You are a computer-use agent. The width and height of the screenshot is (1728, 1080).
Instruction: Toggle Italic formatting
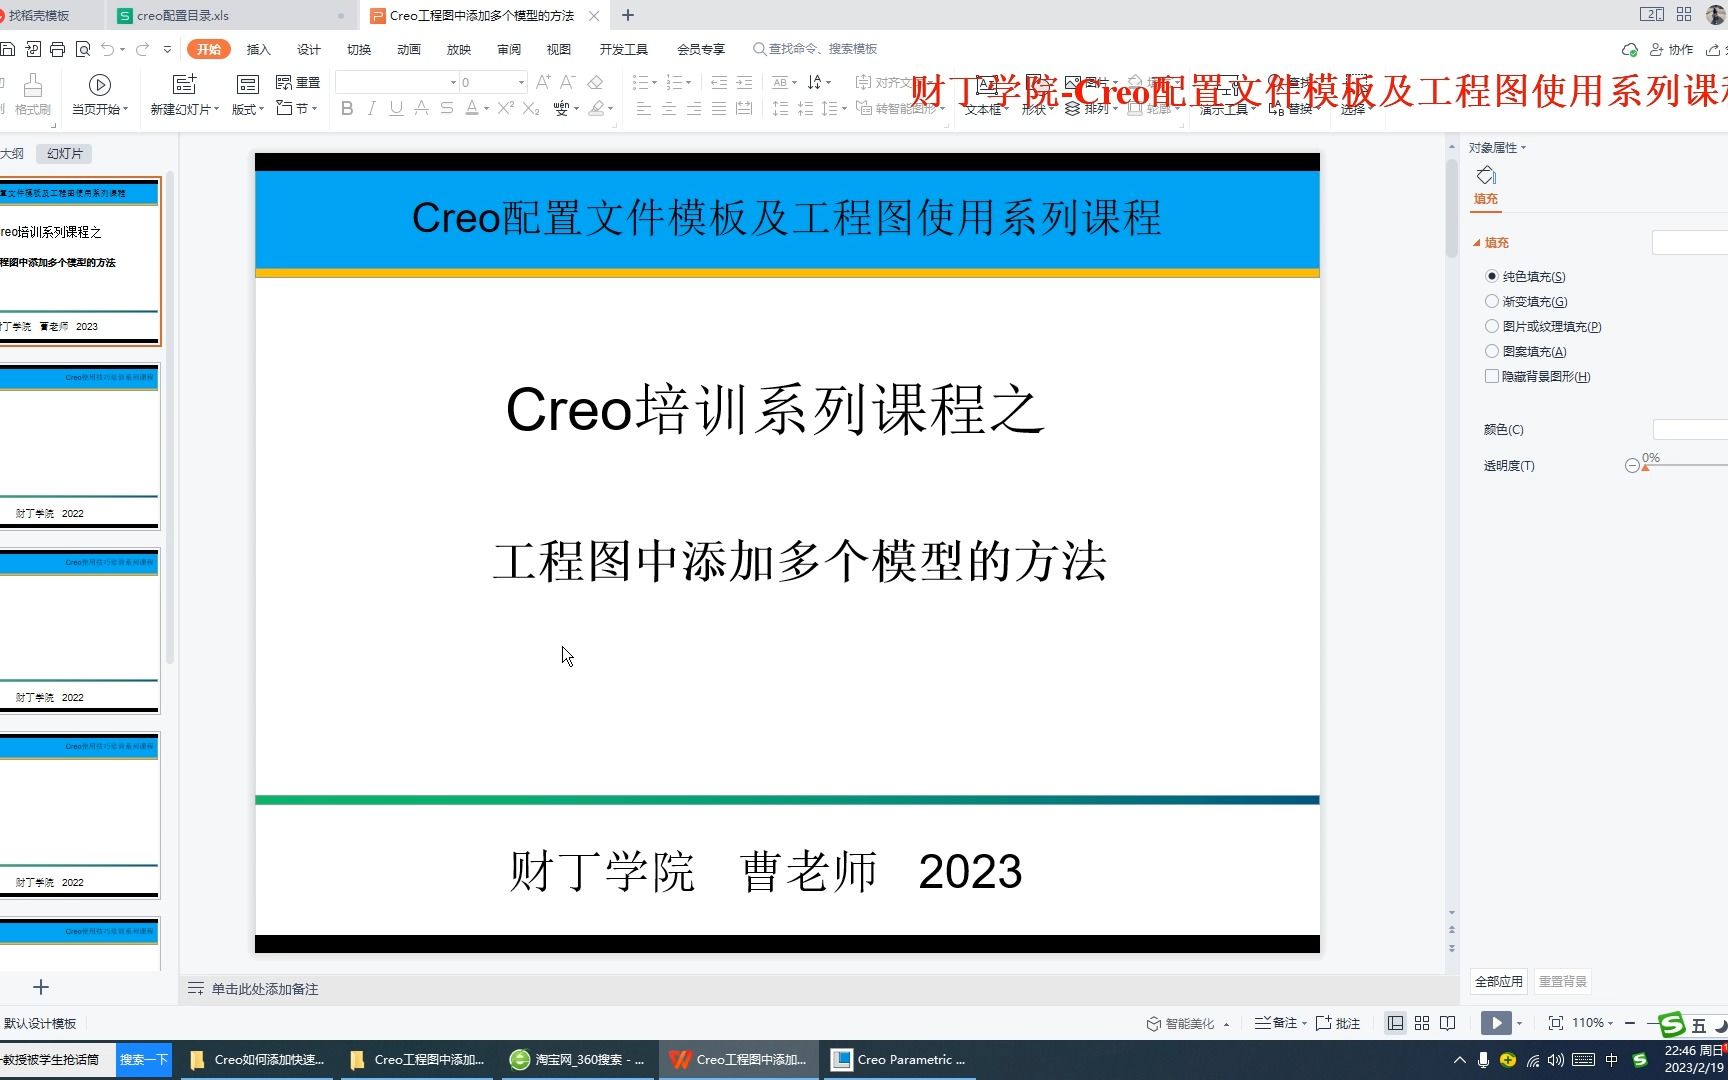click(x=372, y=108)
